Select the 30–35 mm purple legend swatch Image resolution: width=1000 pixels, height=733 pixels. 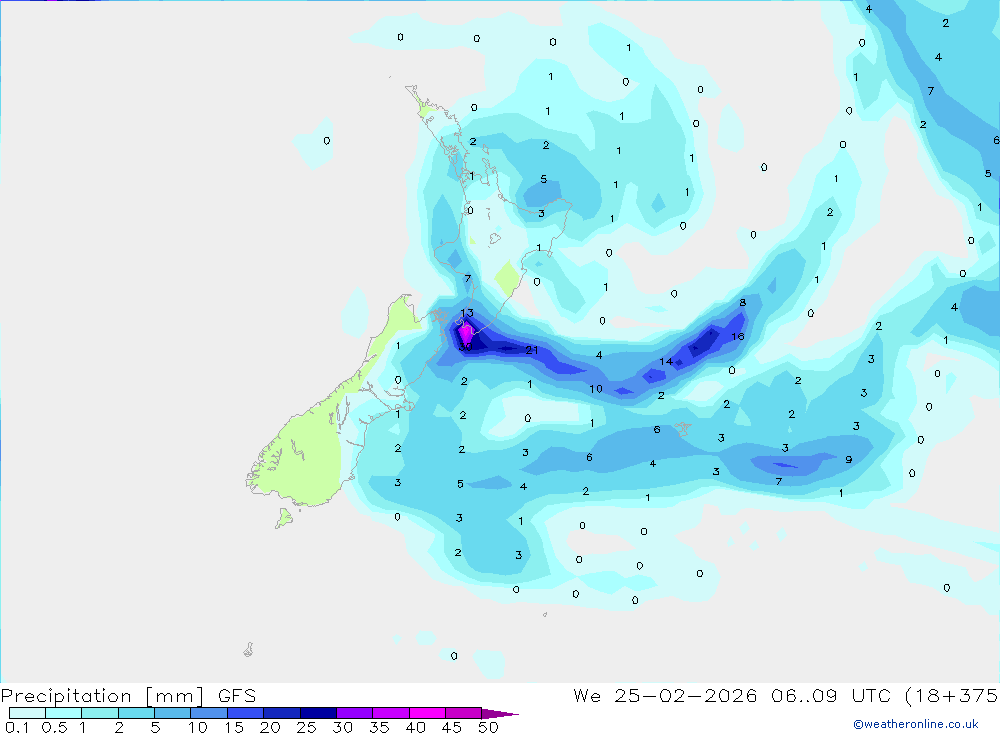click(x=355, y=713)
